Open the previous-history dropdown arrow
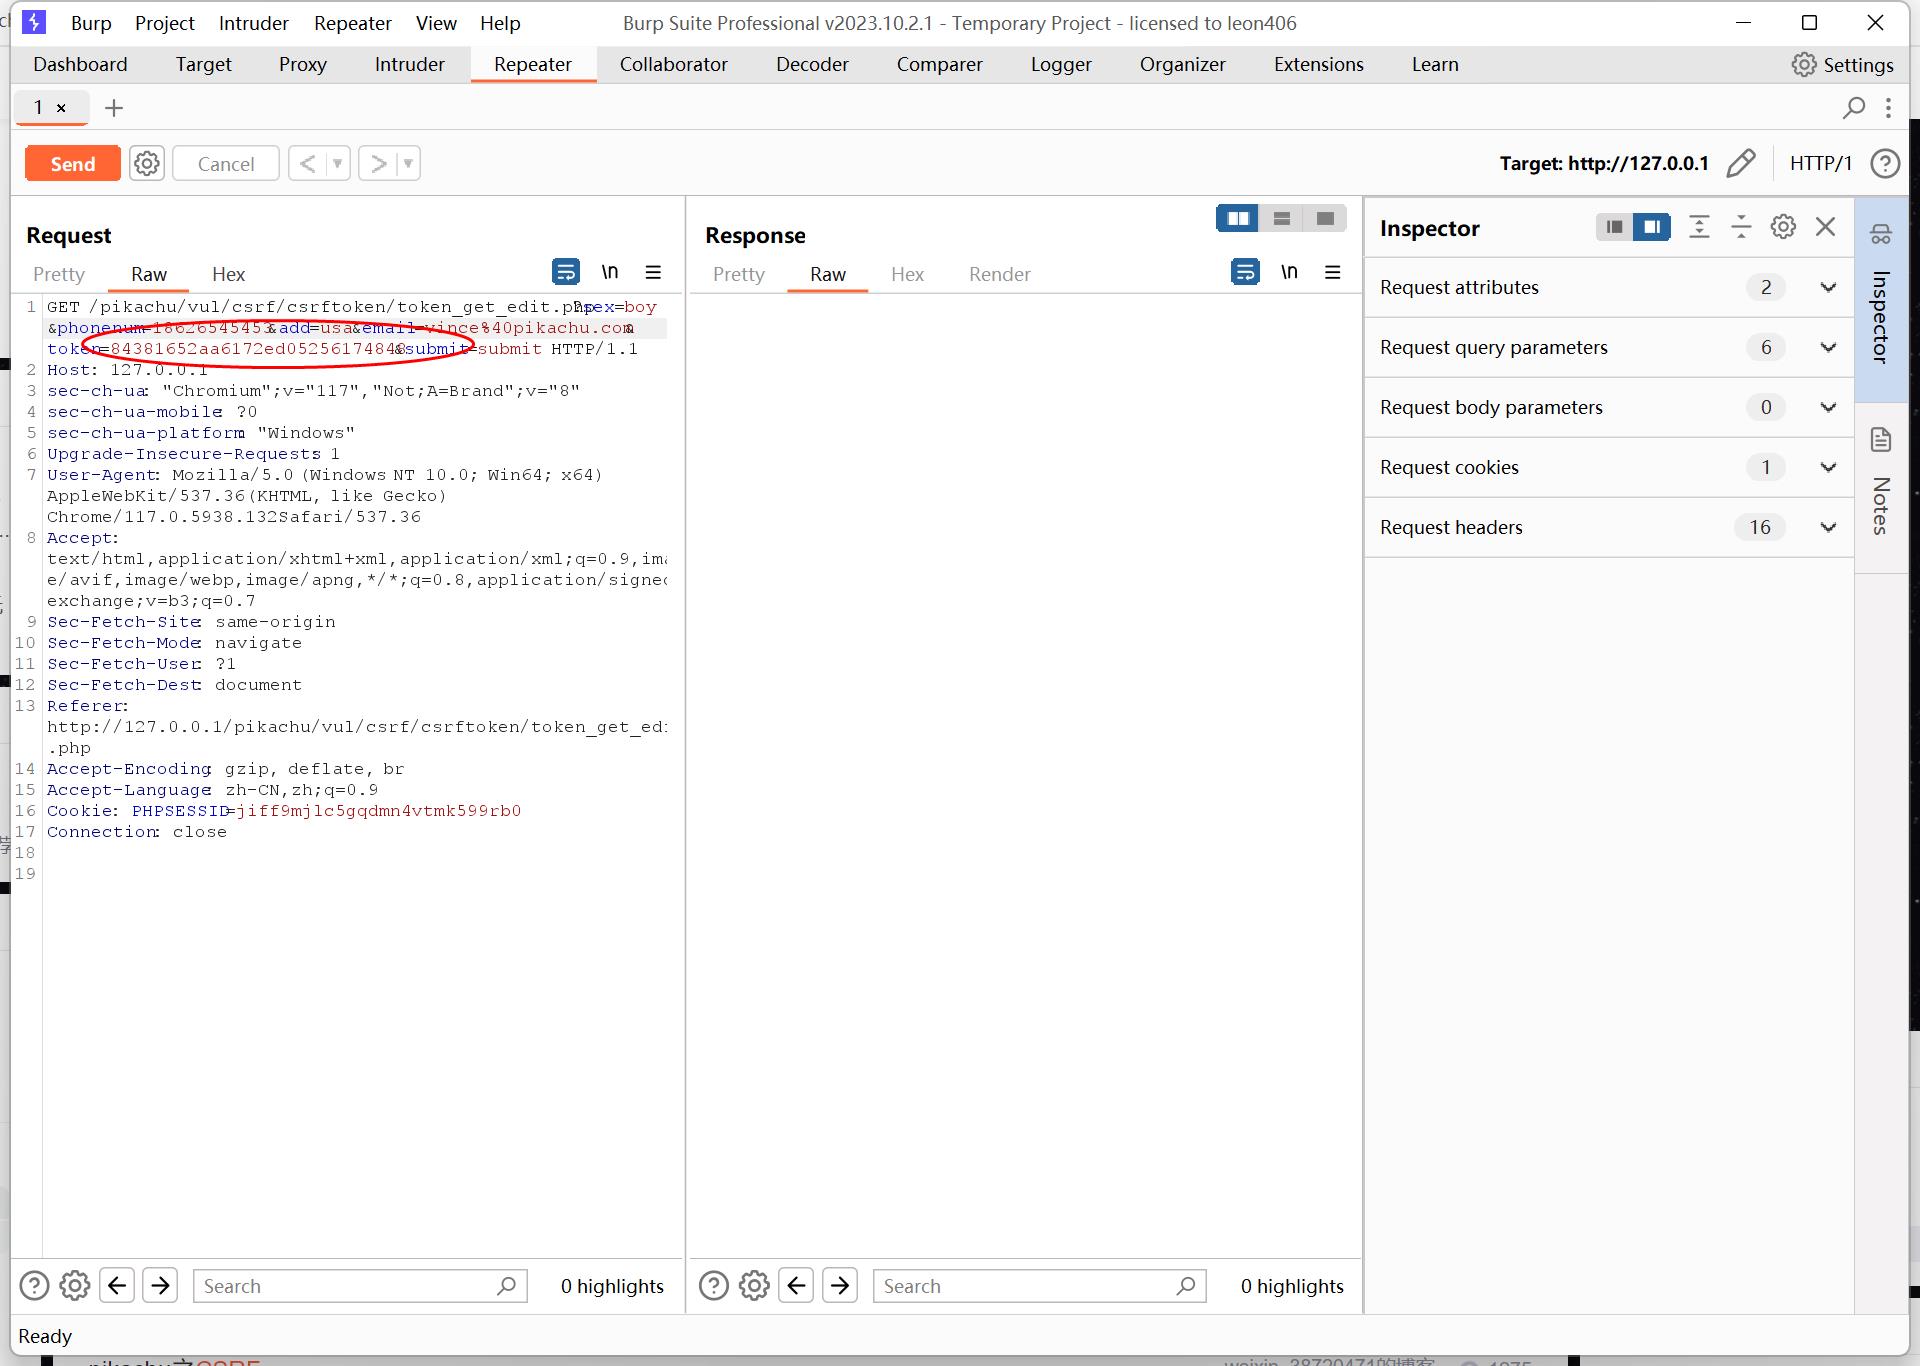Image resolution: width=1920 pixels, height=1366 pixels. point(338,163)
